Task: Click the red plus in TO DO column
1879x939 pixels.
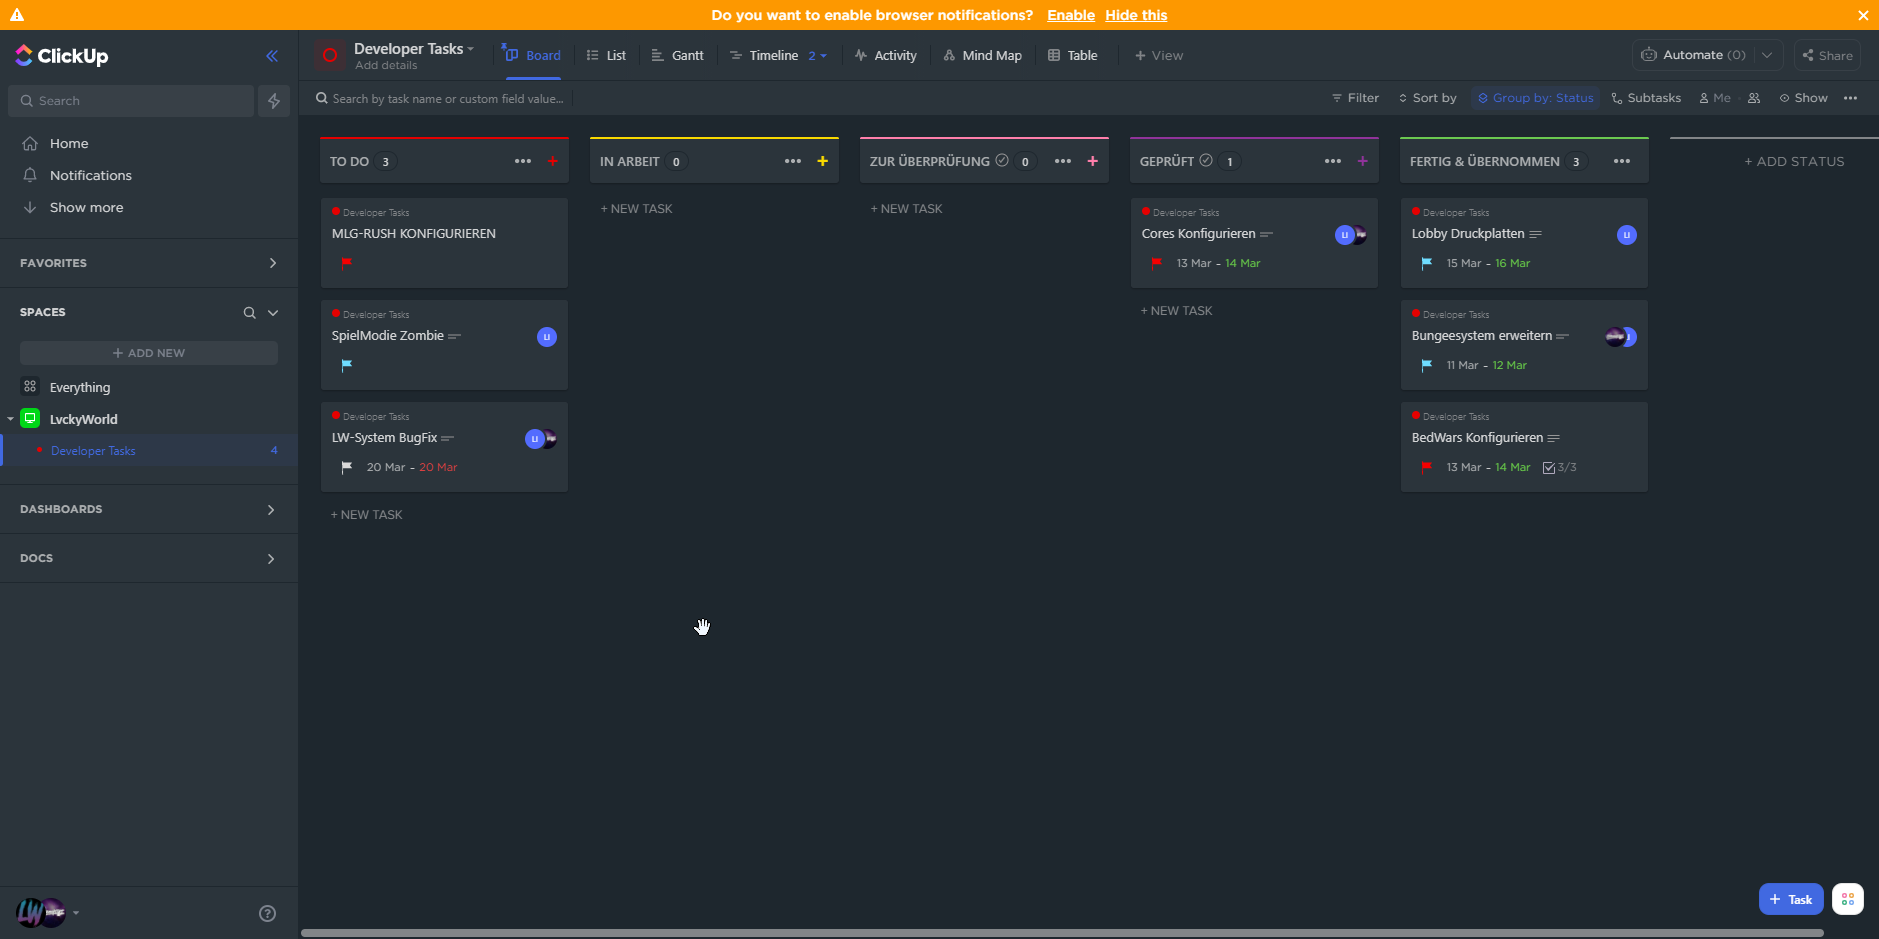Action: pyautogui.click(x=552, y=161)
